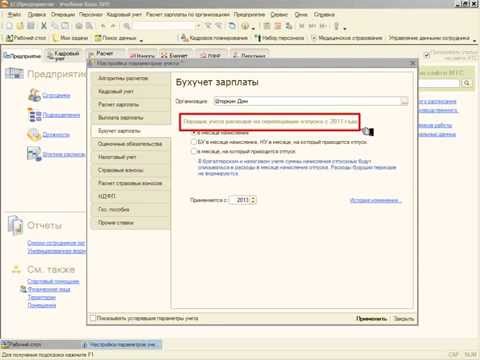480x360 pixels.
Task: Select the 'в месяце начисления' radio button
Action: coord(194,132)
